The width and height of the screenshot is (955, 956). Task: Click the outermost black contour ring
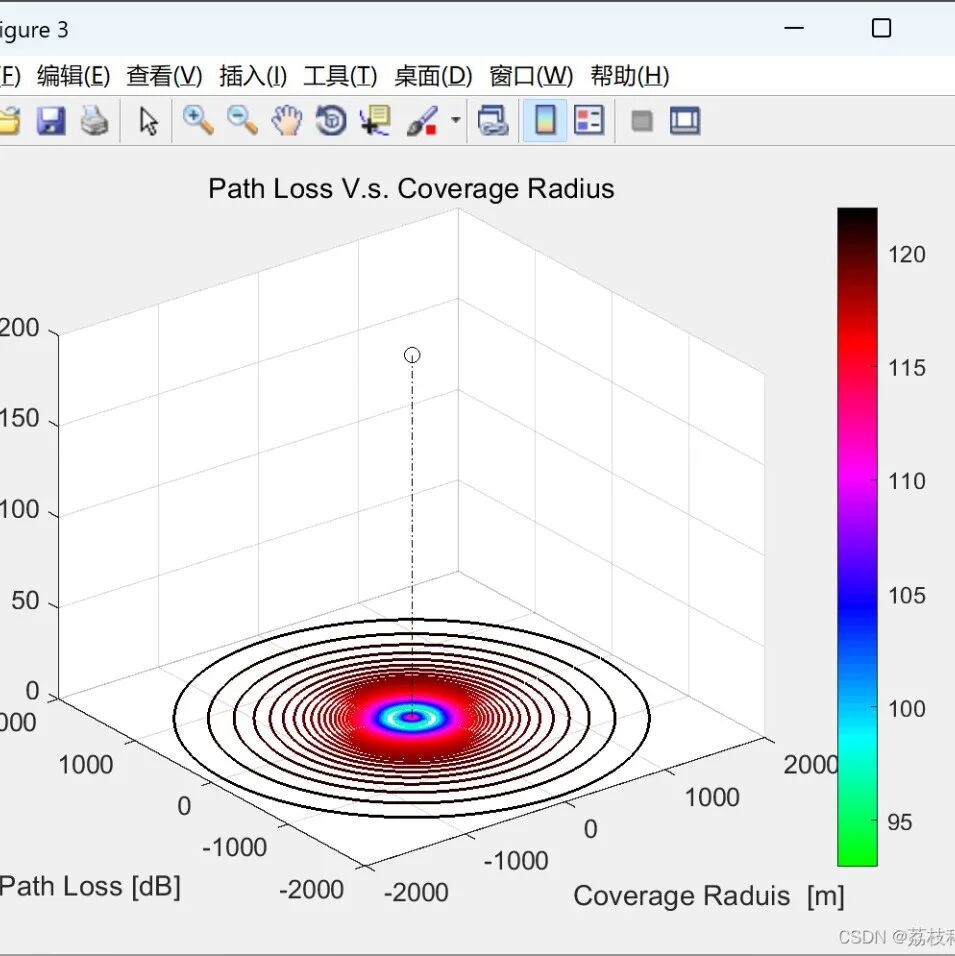click(412, 816)
